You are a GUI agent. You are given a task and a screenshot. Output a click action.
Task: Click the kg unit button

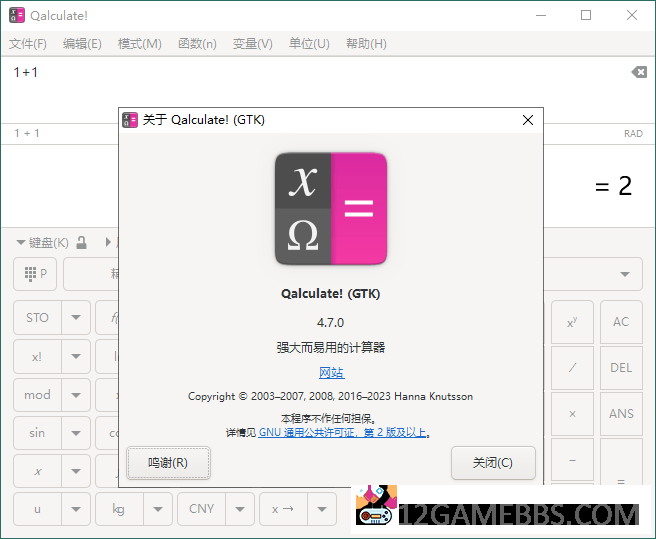[x=119, y=509]
